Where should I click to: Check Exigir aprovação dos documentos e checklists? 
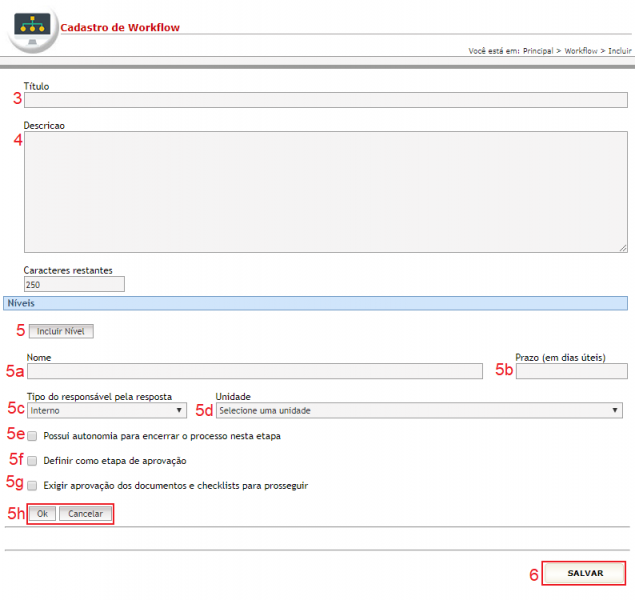click(x=32, y=485)
